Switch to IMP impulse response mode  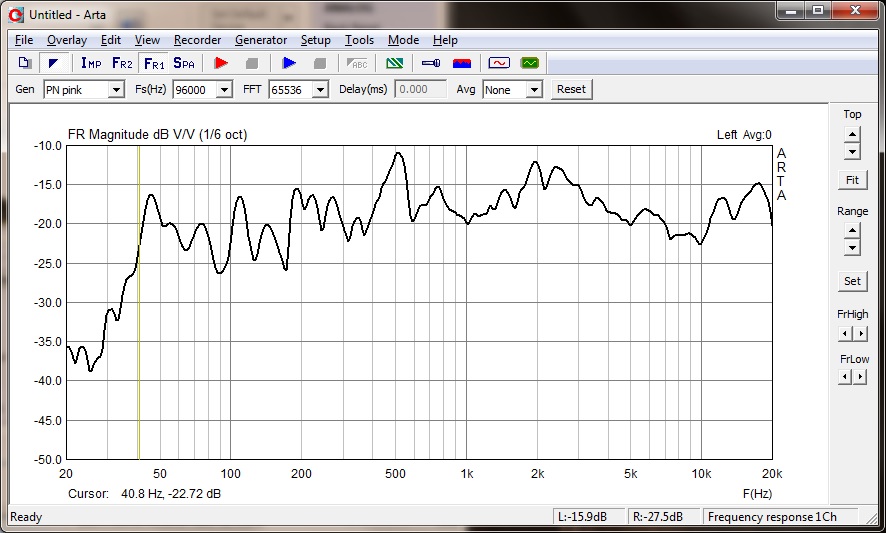(x=91, y=63)
